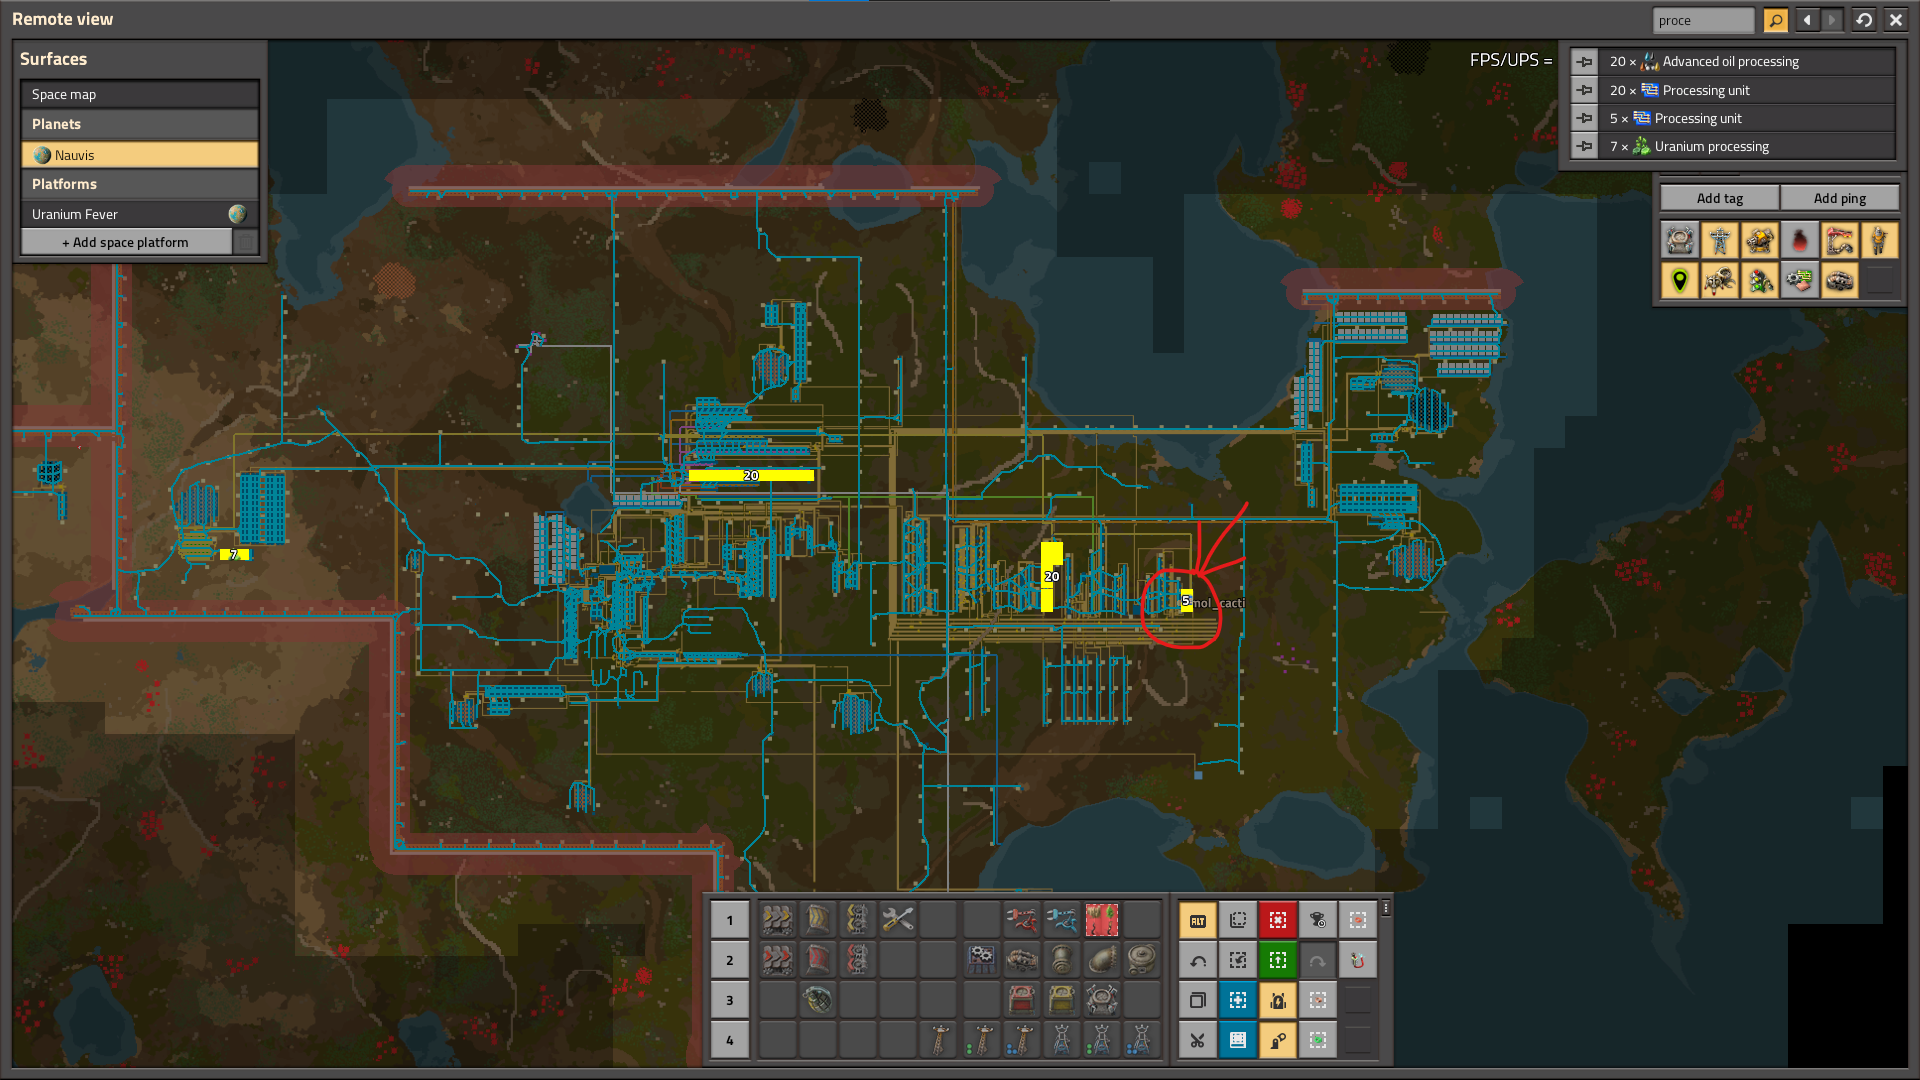
Task: Toggle the train station map filter
Action: [x=1840, y=240]
